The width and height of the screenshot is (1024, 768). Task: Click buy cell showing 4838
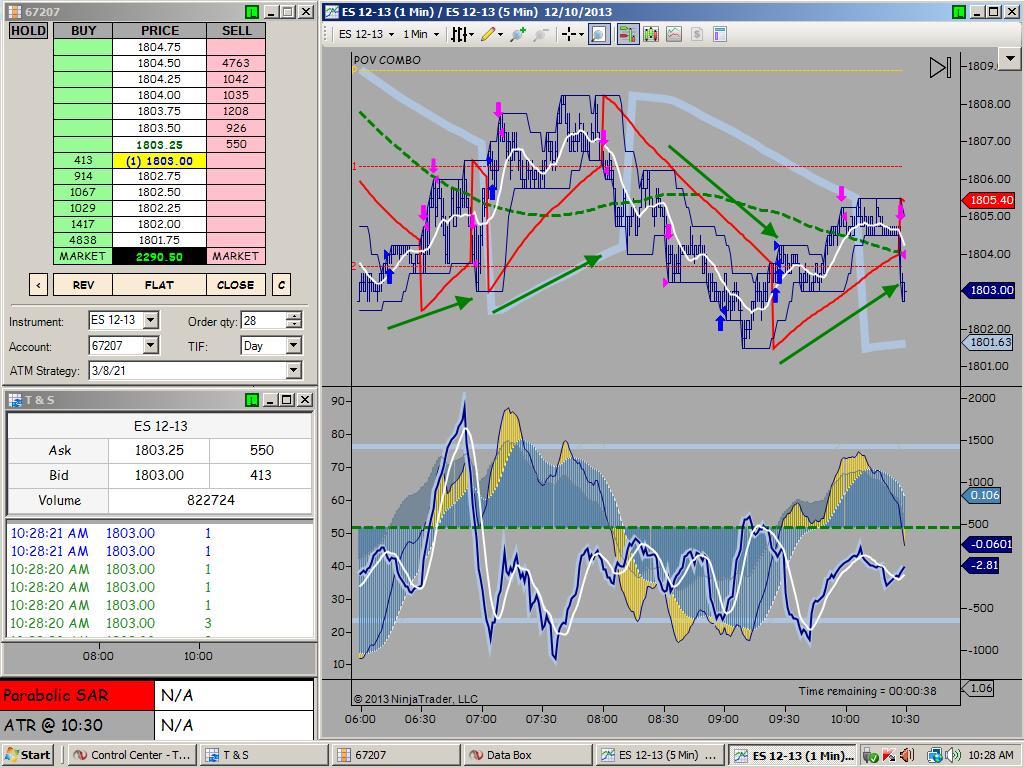point(82,240)
